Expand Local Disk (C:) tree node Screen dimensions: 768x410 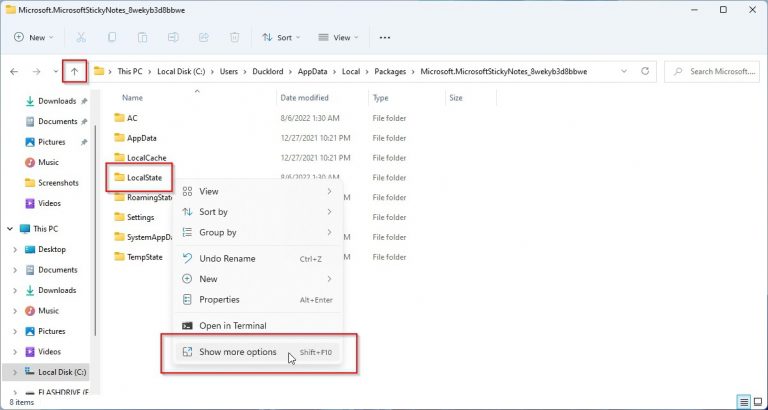(15, 372)
